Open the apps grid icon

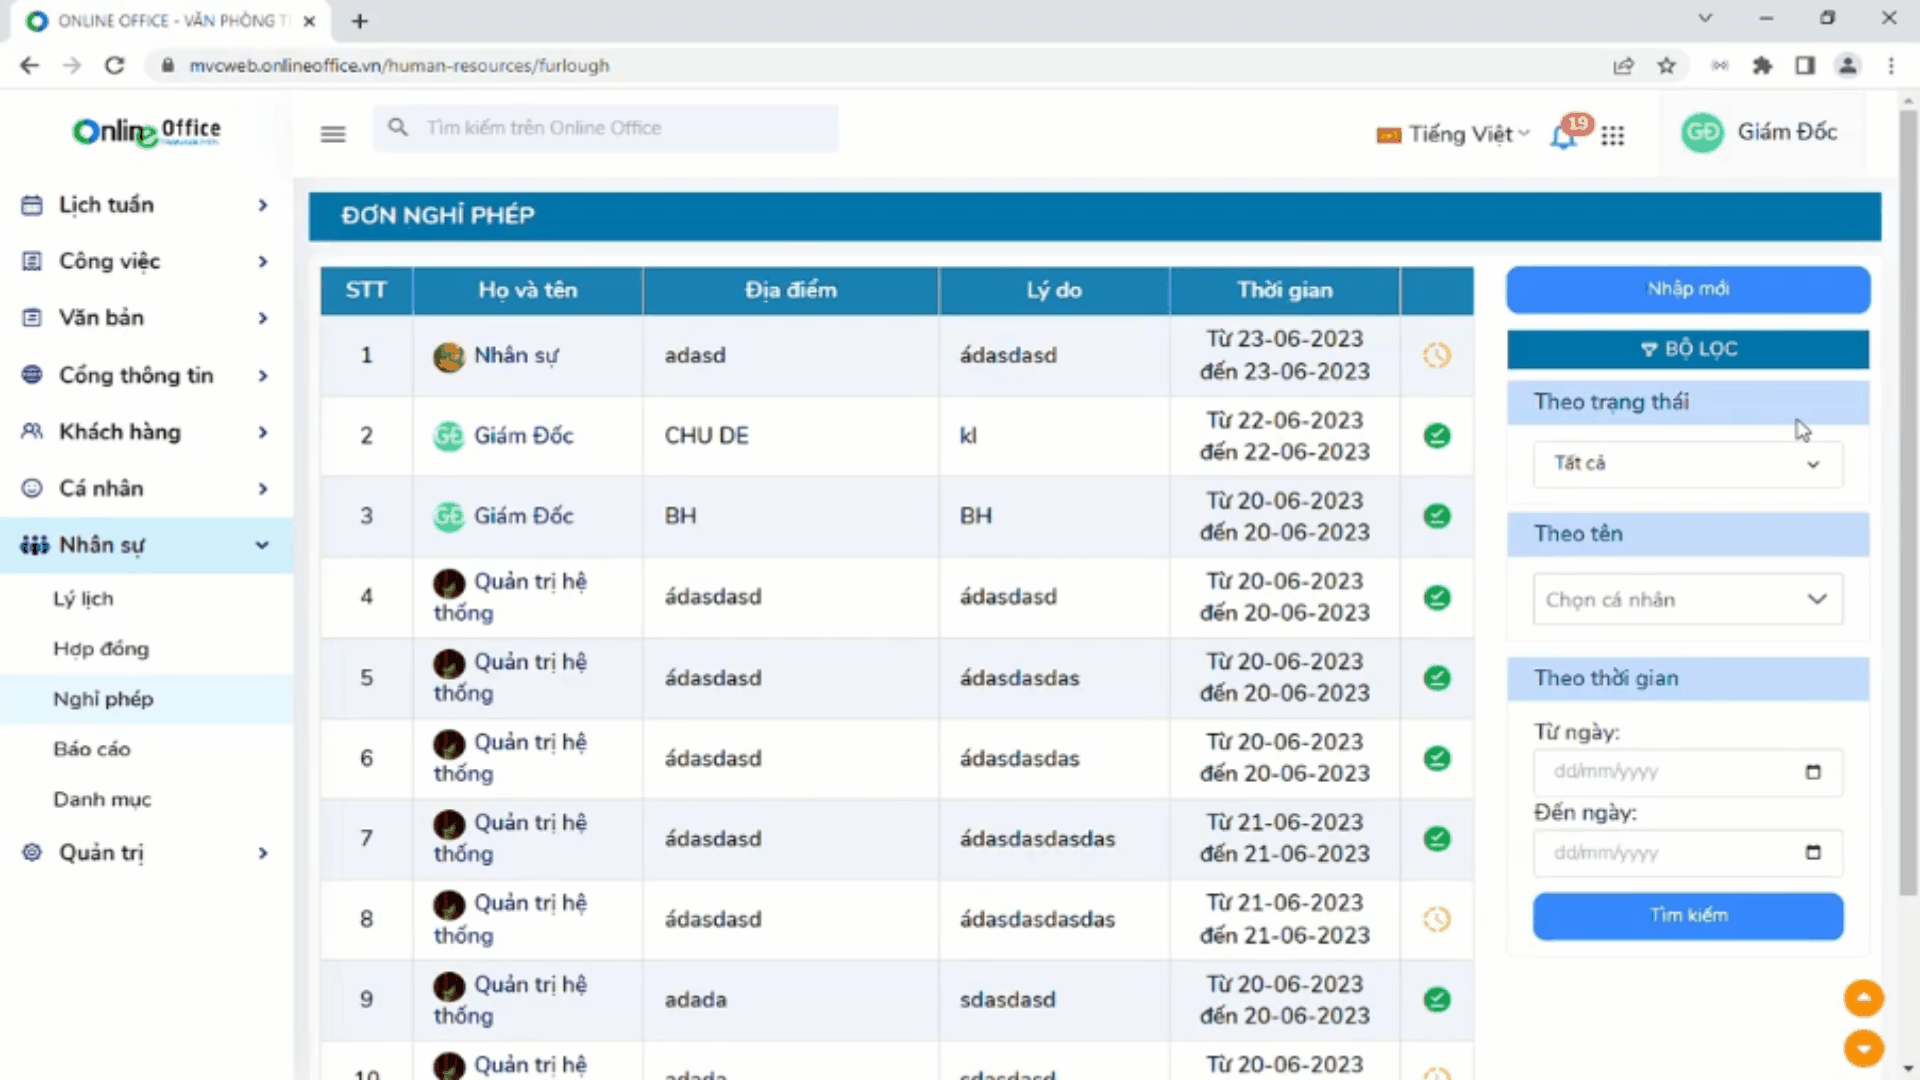(1612, 135)
